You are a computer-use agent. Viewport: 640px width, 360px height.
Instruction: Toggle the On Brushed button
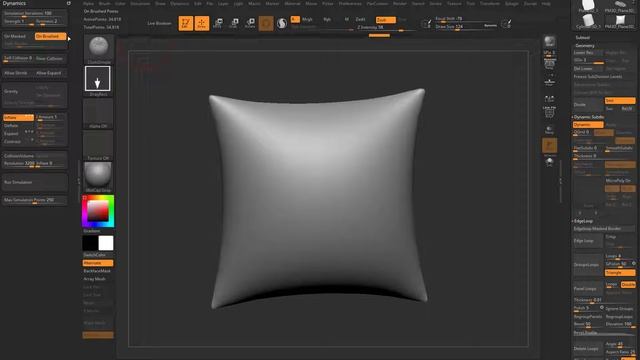click(x=50, y=36)
